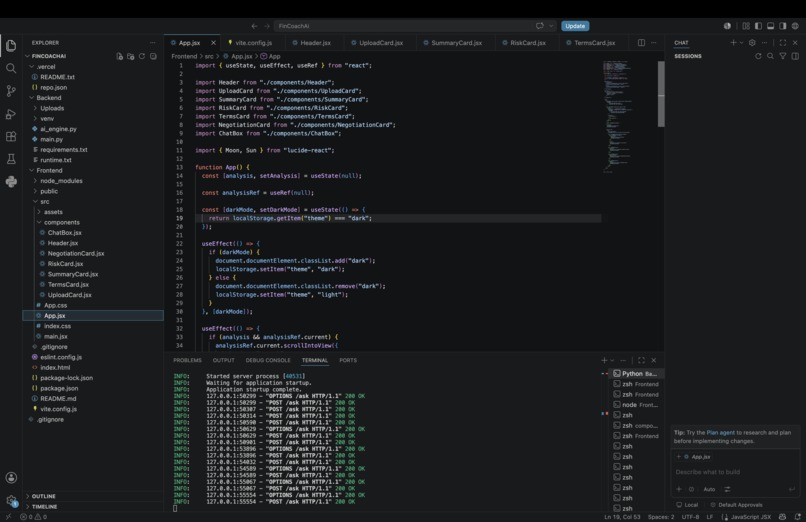Toggle the bottom panel layout button

point(771,26)
